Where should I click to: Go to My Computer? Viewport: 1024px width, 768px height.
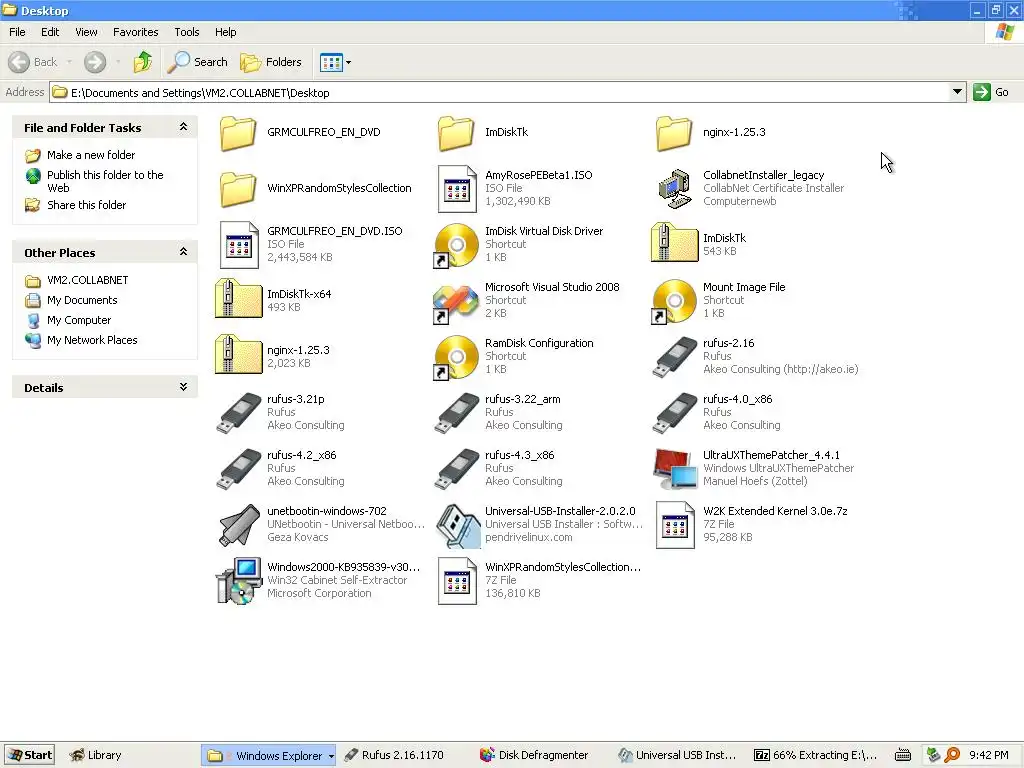click(x=79, y=320)
